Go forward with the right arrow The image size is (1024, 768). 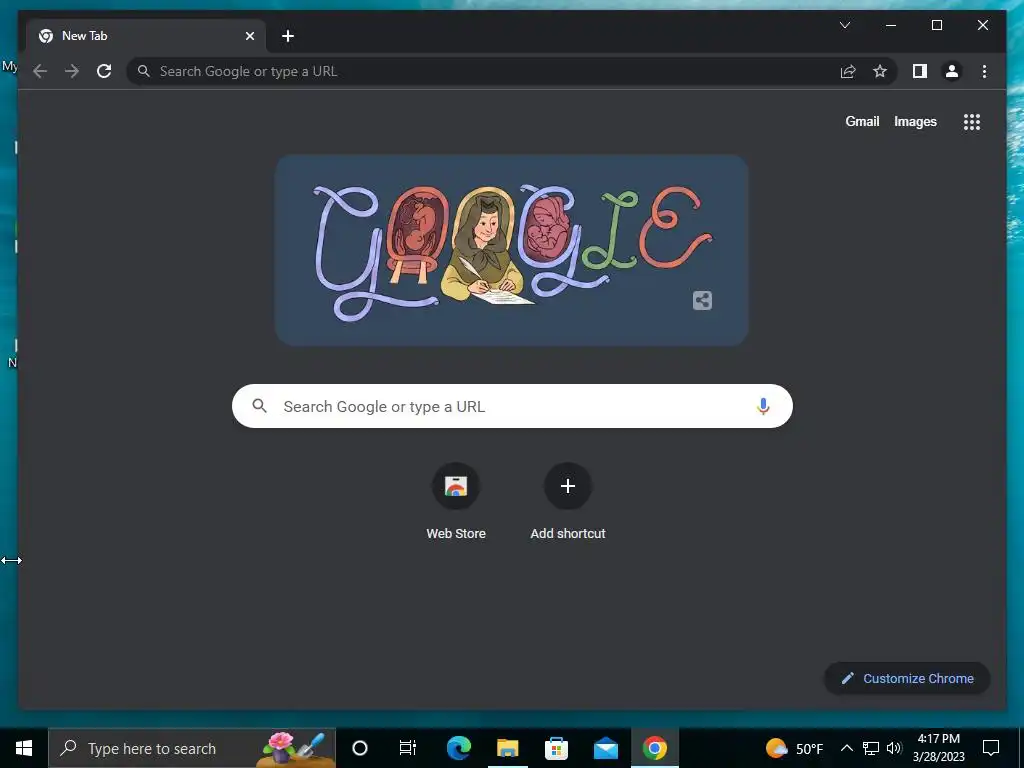[72, 71]
